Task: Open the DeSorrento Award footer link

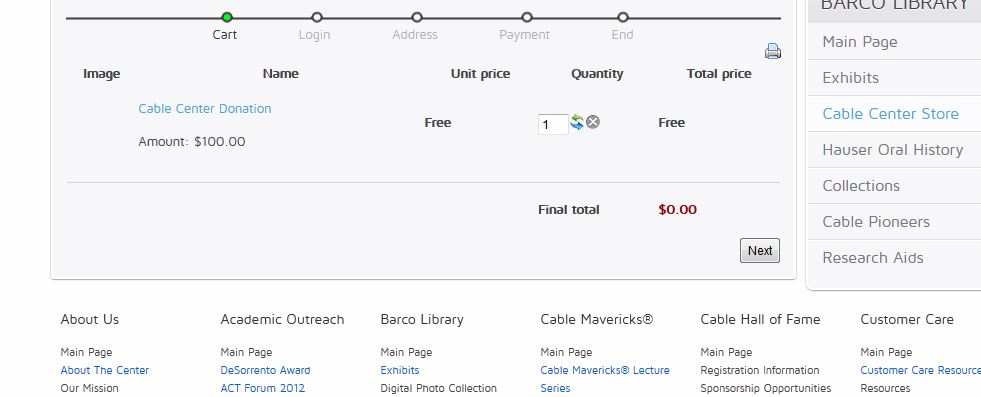Action: point(265,370)
